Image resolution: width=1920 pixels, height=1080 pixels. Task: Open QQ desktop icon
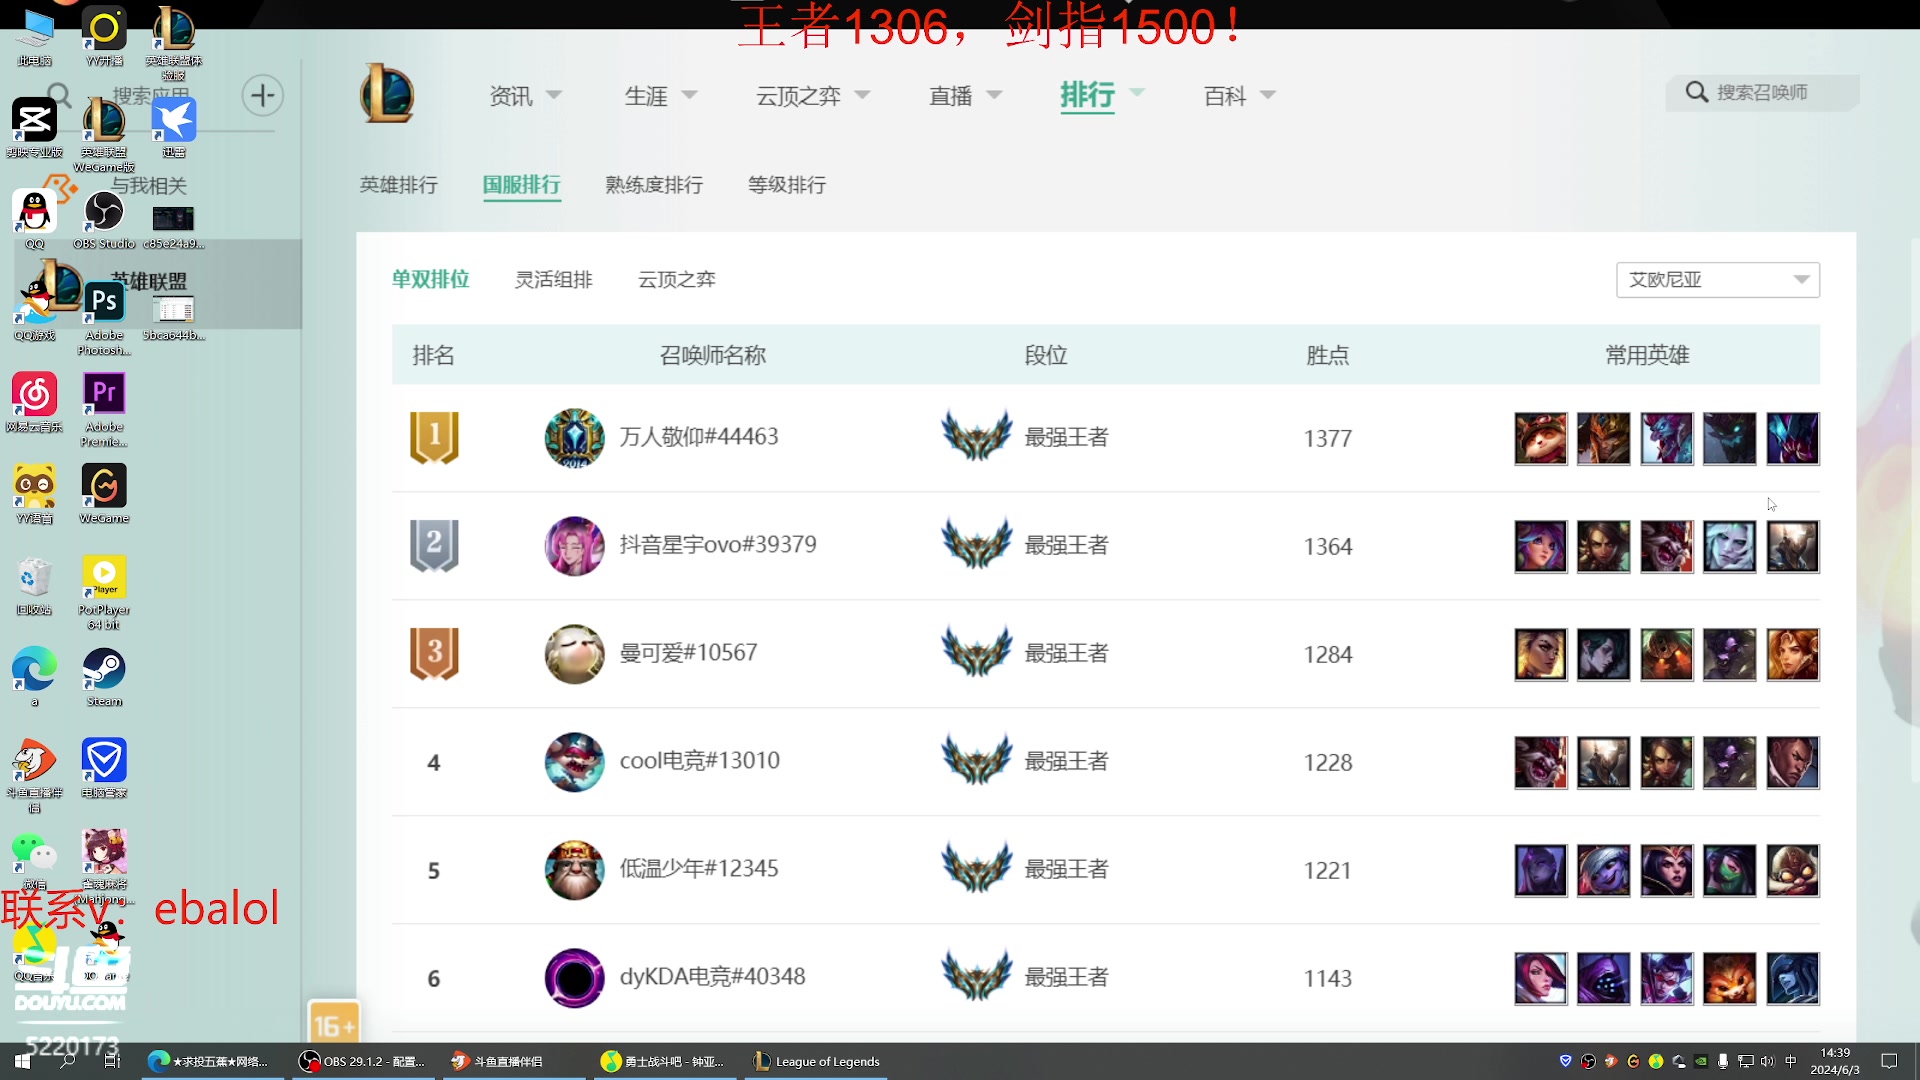coord(35,220)
